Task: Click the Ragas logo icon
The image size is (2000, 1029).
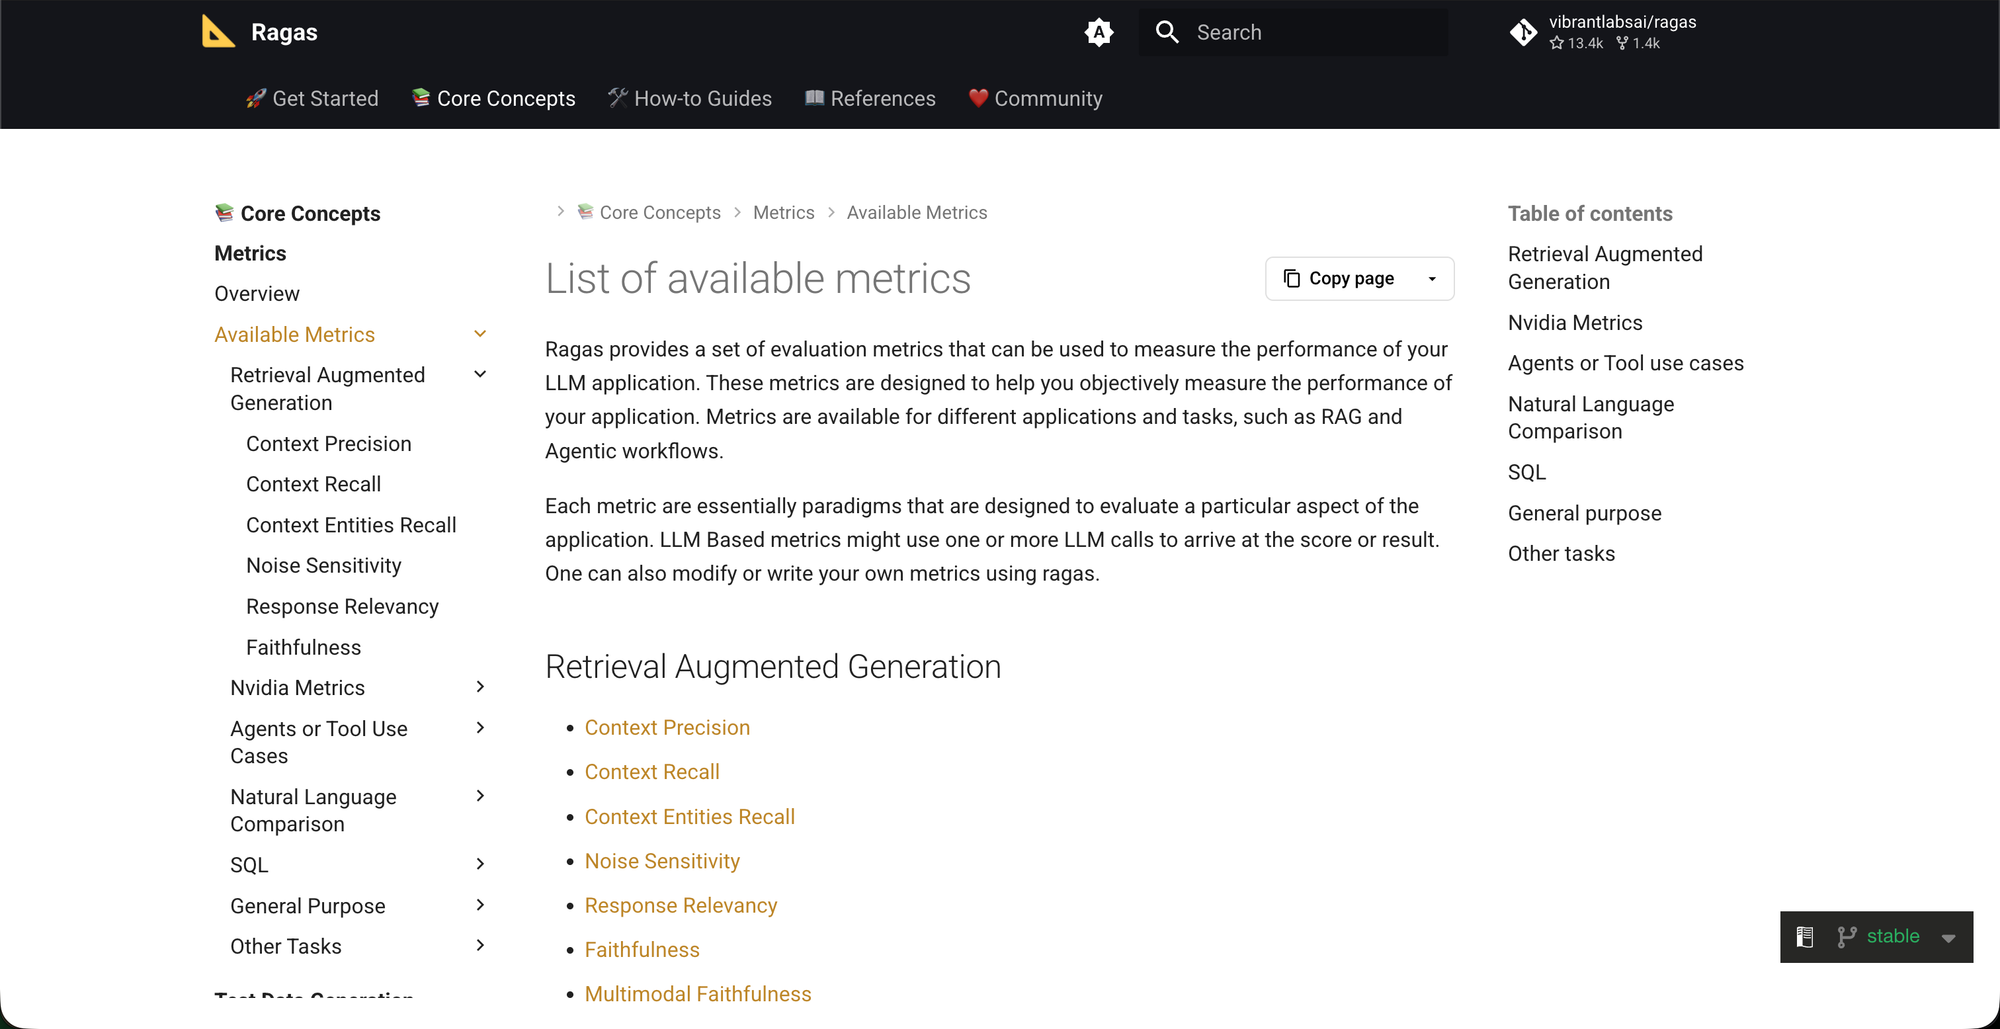Action: tap(218, 32)
